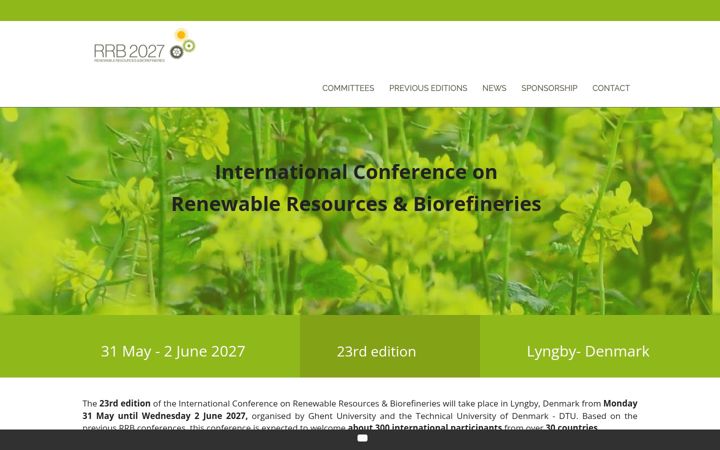Click the Lyngby- Denmark panel
The width and height of the screenshot is (720, 450).
tap(600, 346)
